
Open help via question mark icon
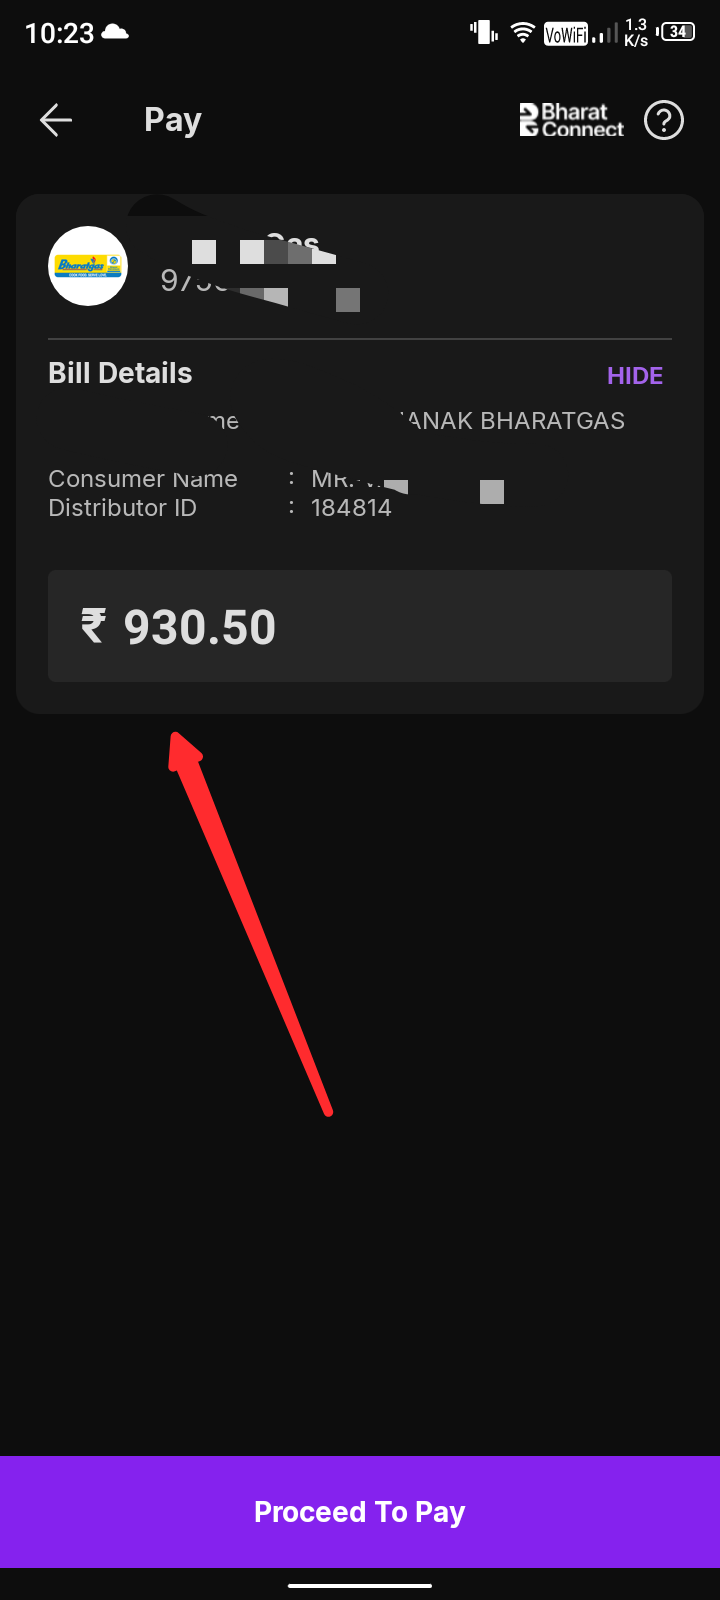pyautogui.click(x=664, y=121)
